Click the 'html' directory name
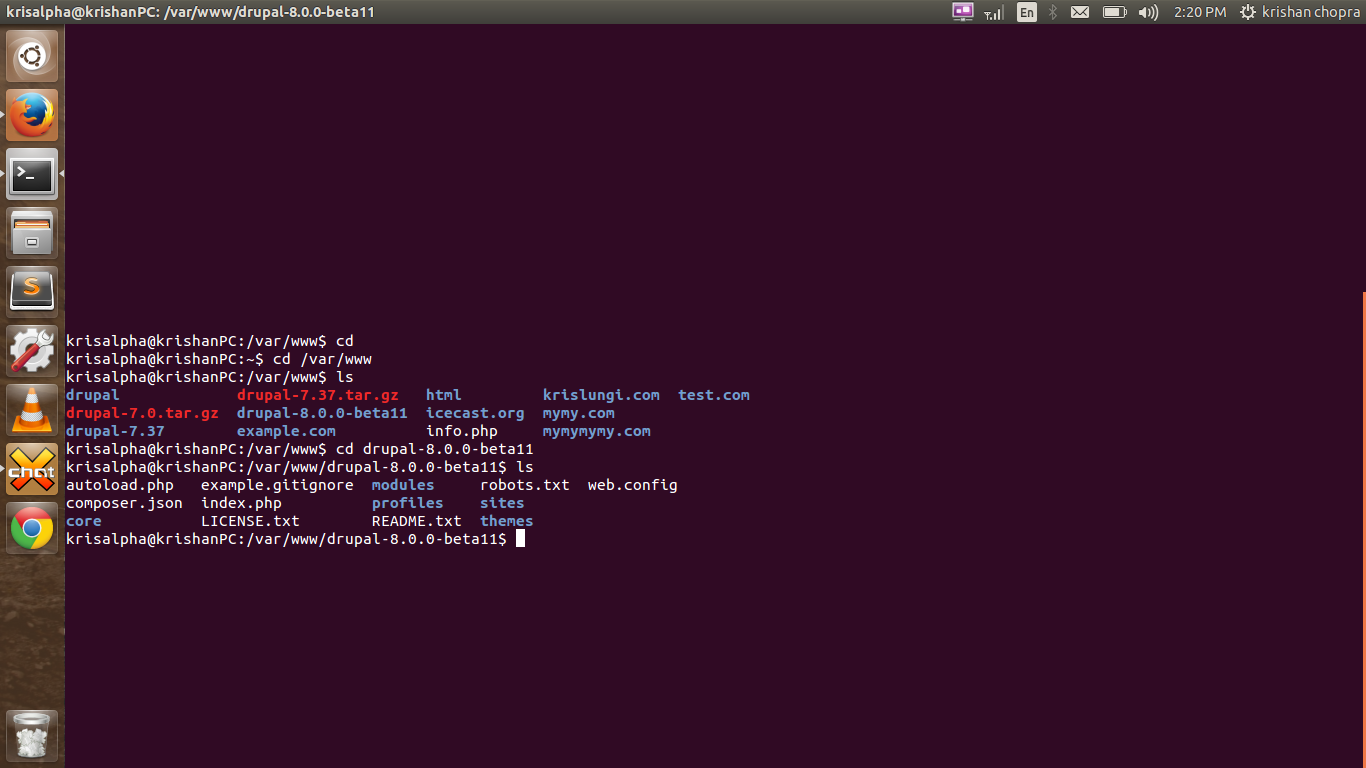Image resolution: width=1366 pixels, height=768 pixels. pyautogui.click(x=443, y=395)
